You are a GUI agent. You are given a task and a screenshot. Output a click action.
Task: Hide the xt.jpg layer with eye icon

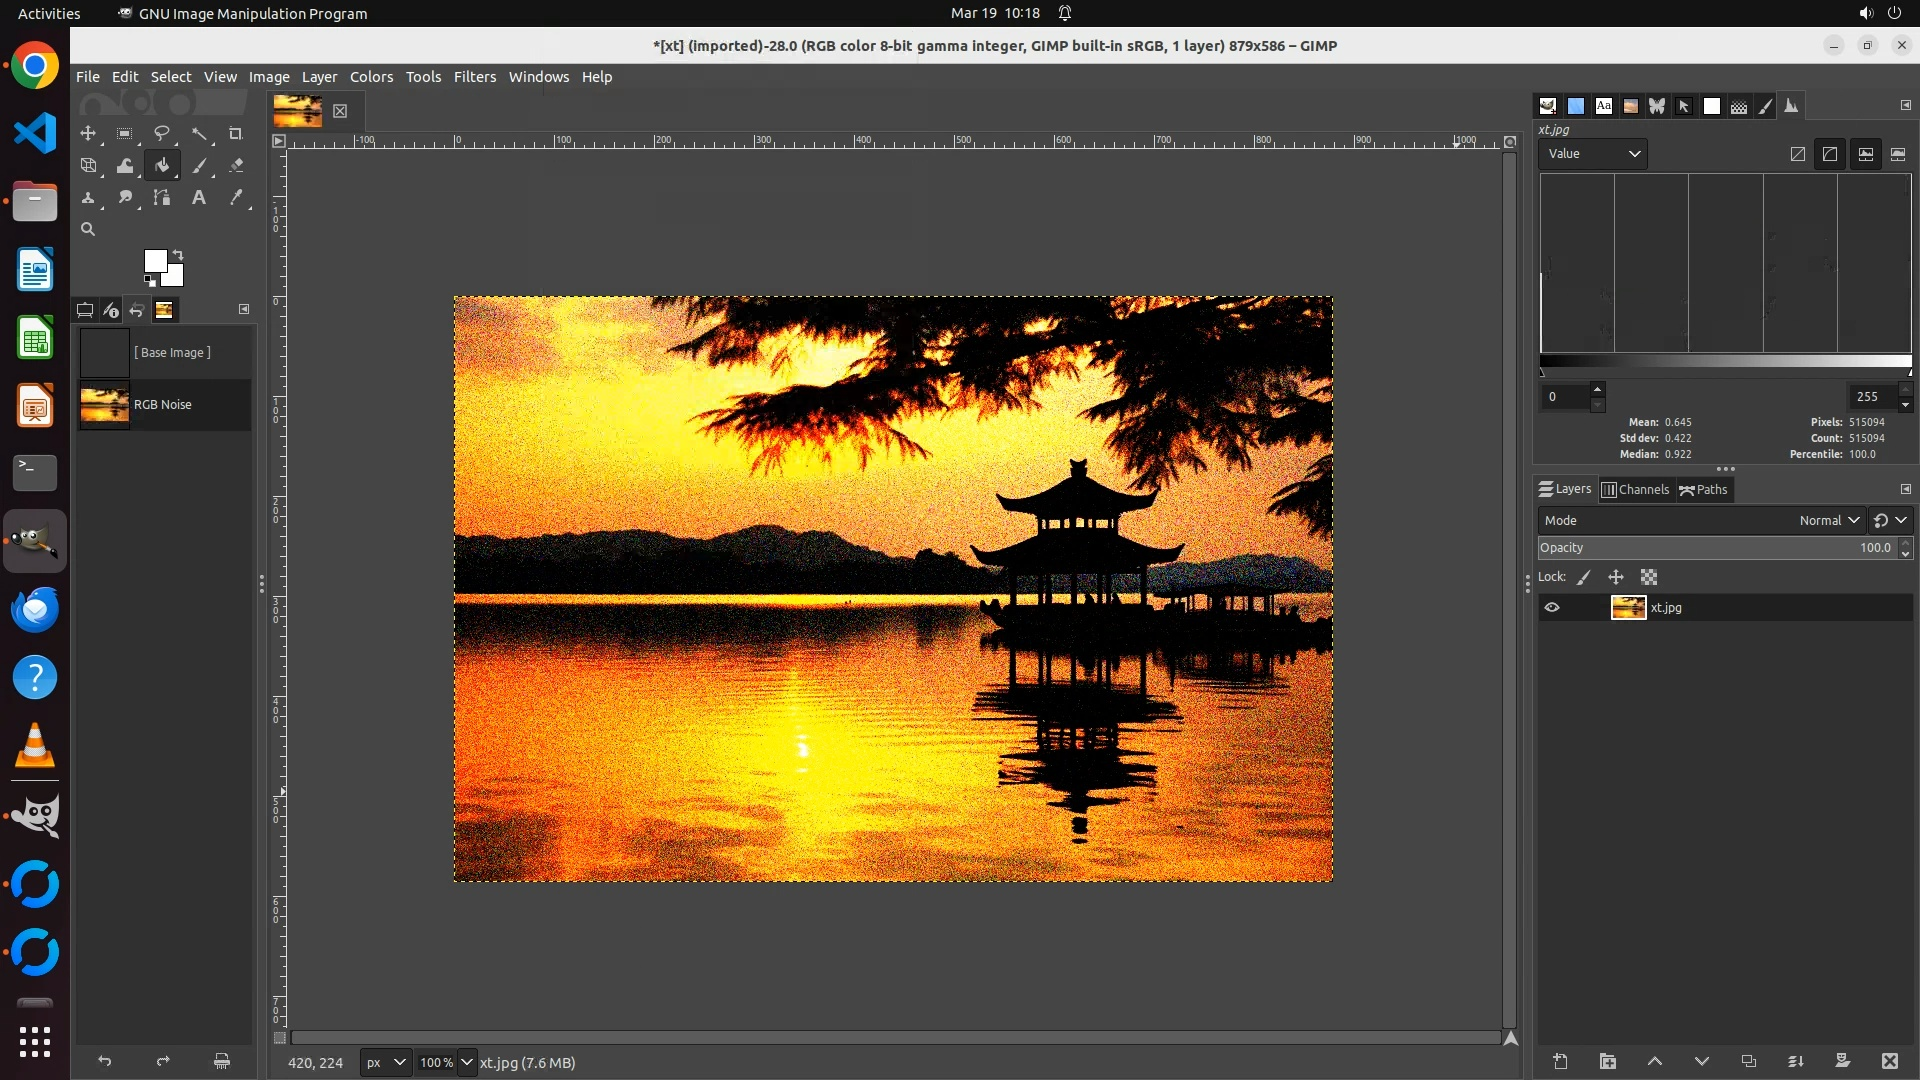point(1552,607)
